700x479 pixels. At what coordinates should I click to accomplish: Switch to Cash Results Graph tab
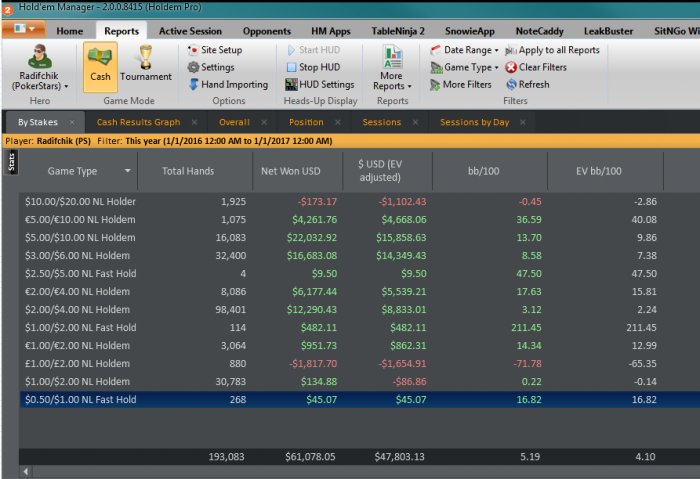point(138,122)
